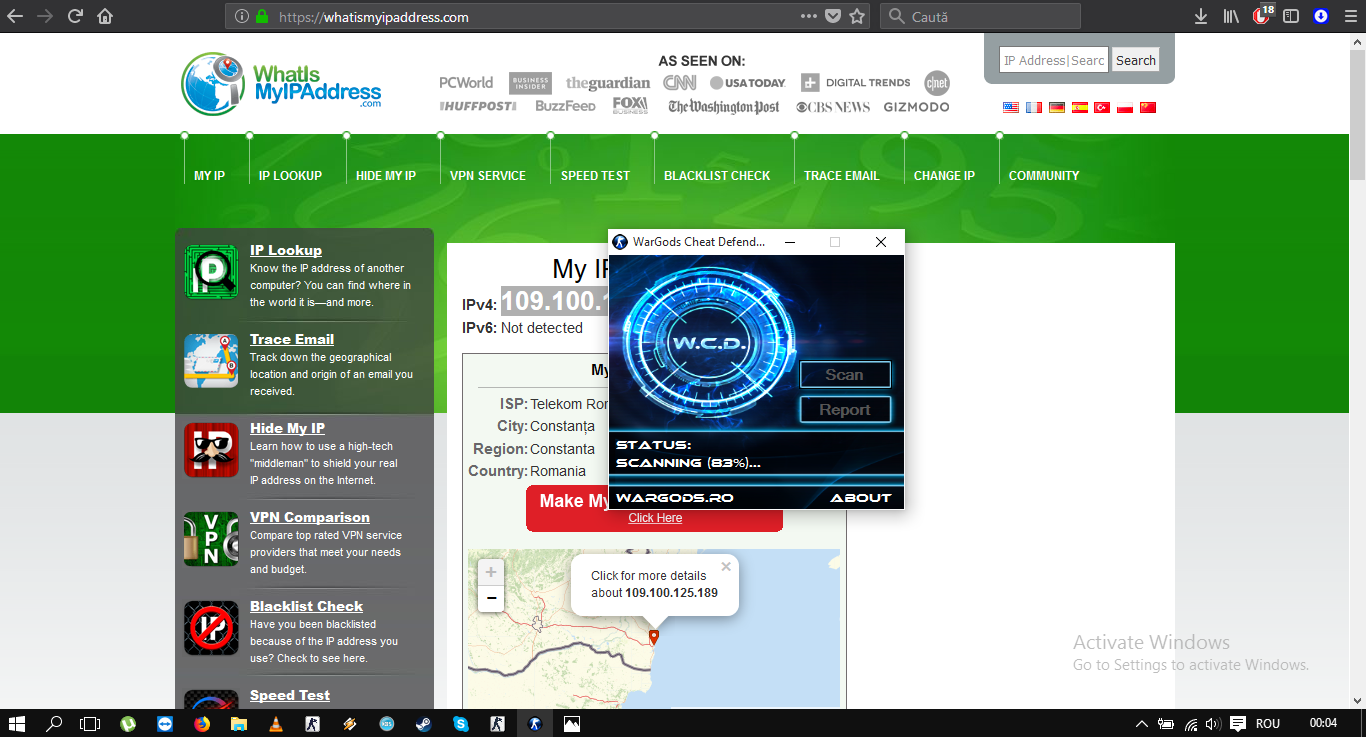Open the Trace Email map icon
1366x737 pixels.
[211, 361]
